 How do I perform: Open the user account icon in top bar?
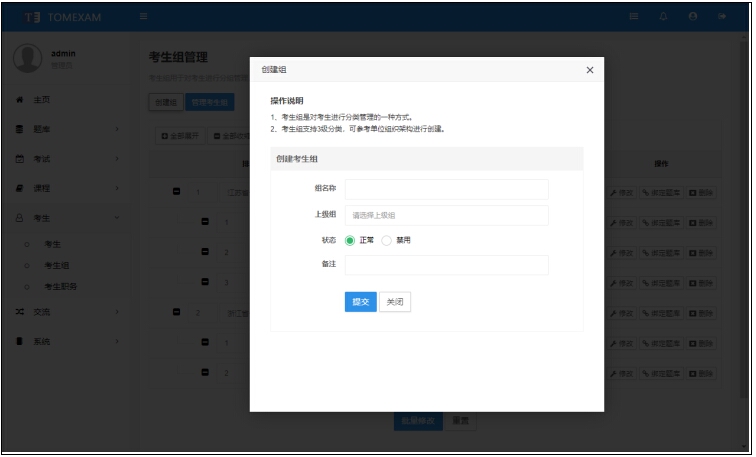tap(693, 16)
